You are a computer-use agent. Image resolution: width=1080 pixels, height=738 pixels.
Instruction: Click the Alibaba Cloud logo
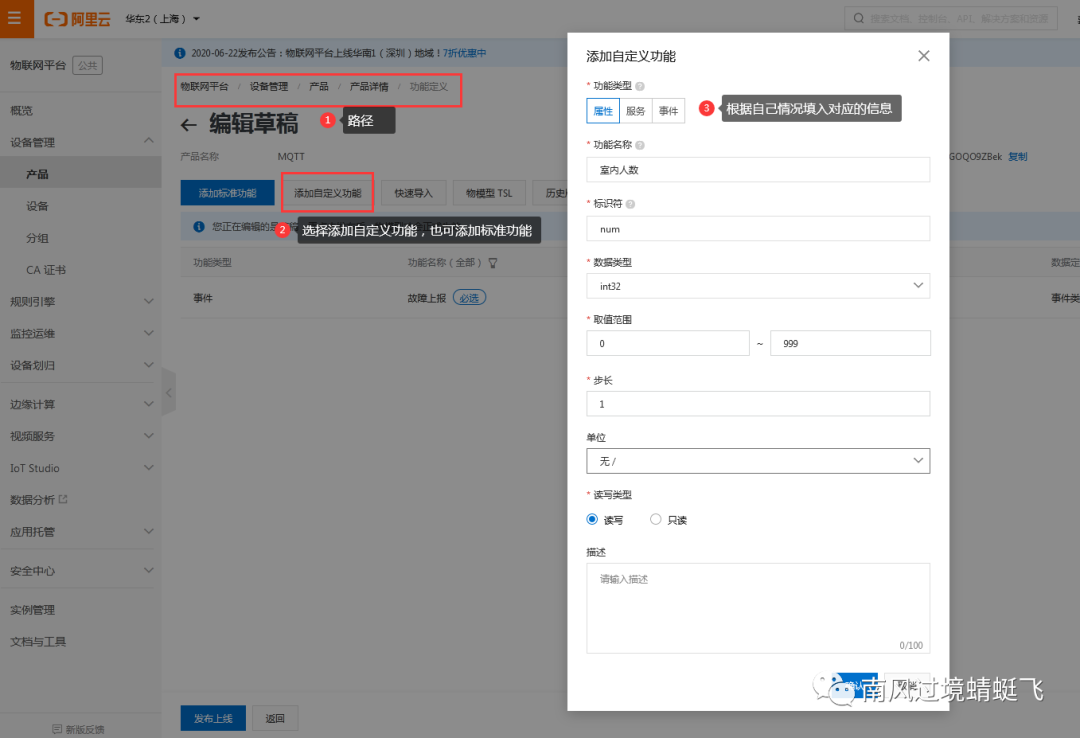point(76,19)
